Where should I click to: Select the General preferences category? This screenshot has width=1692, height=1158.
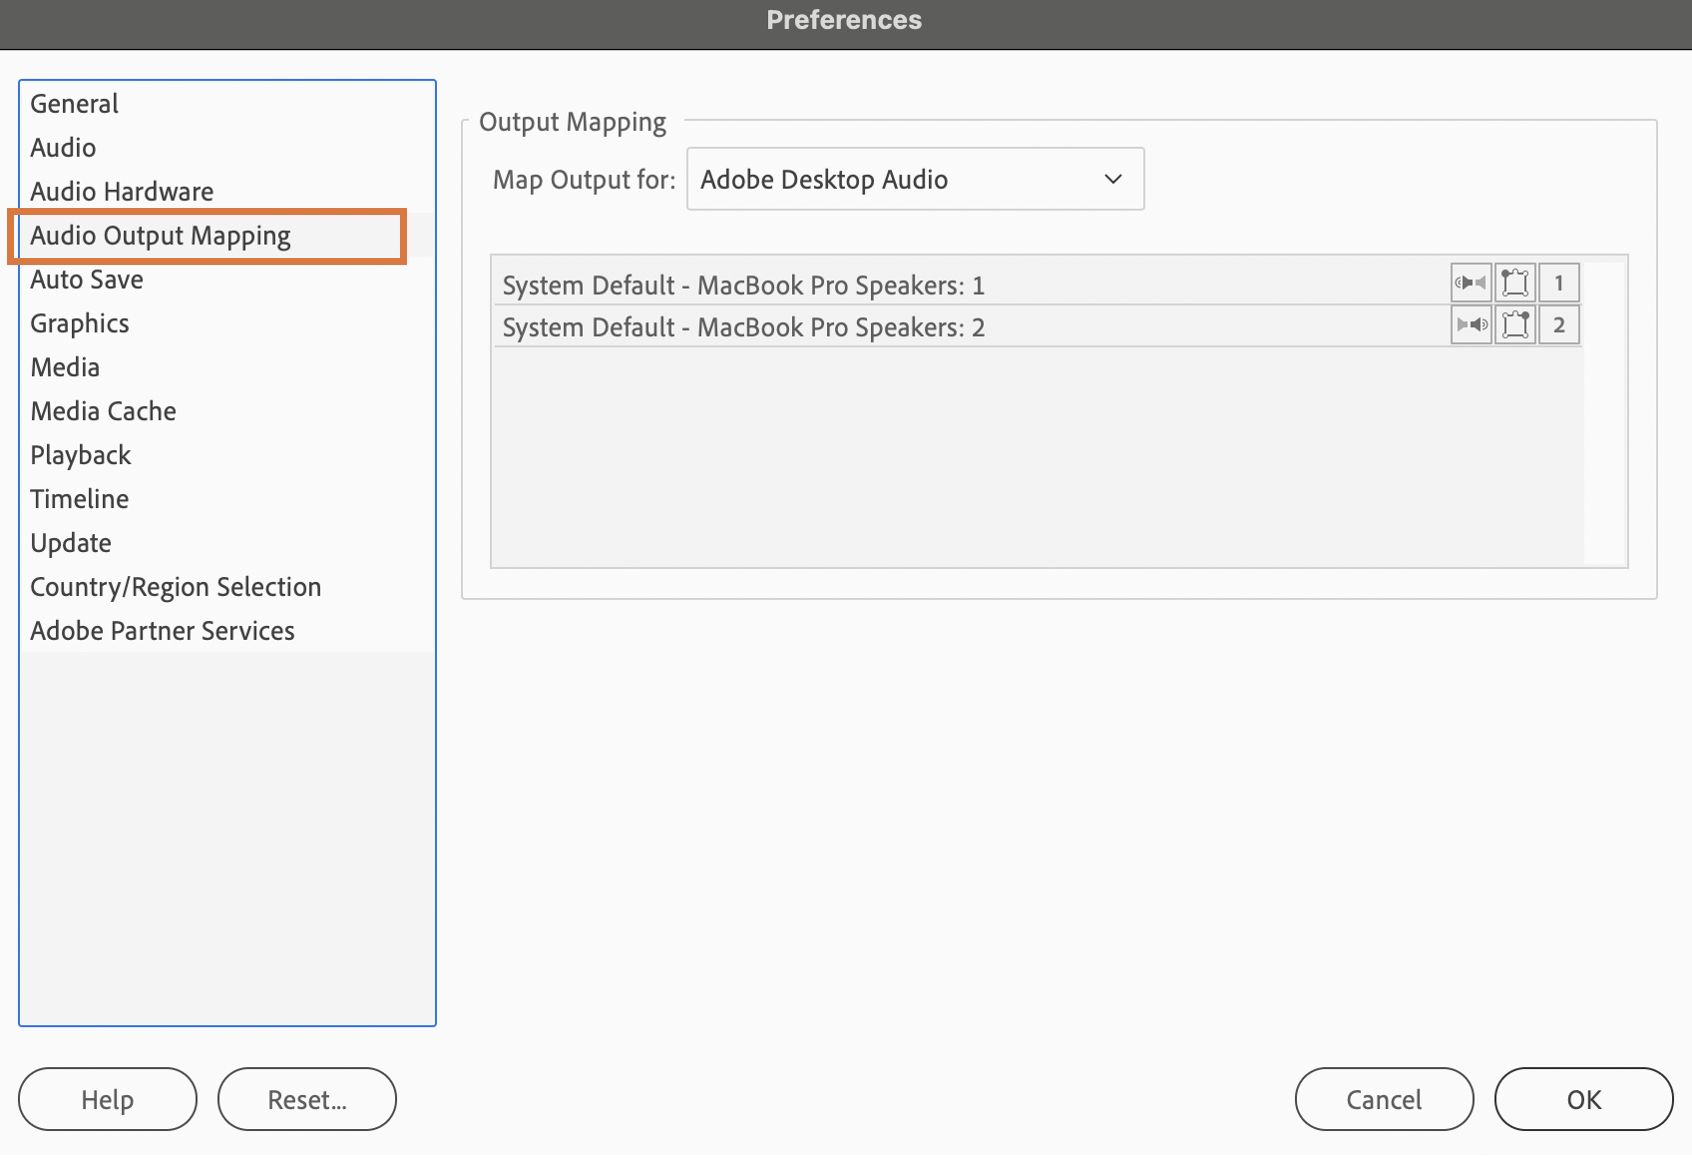point(74,104)
